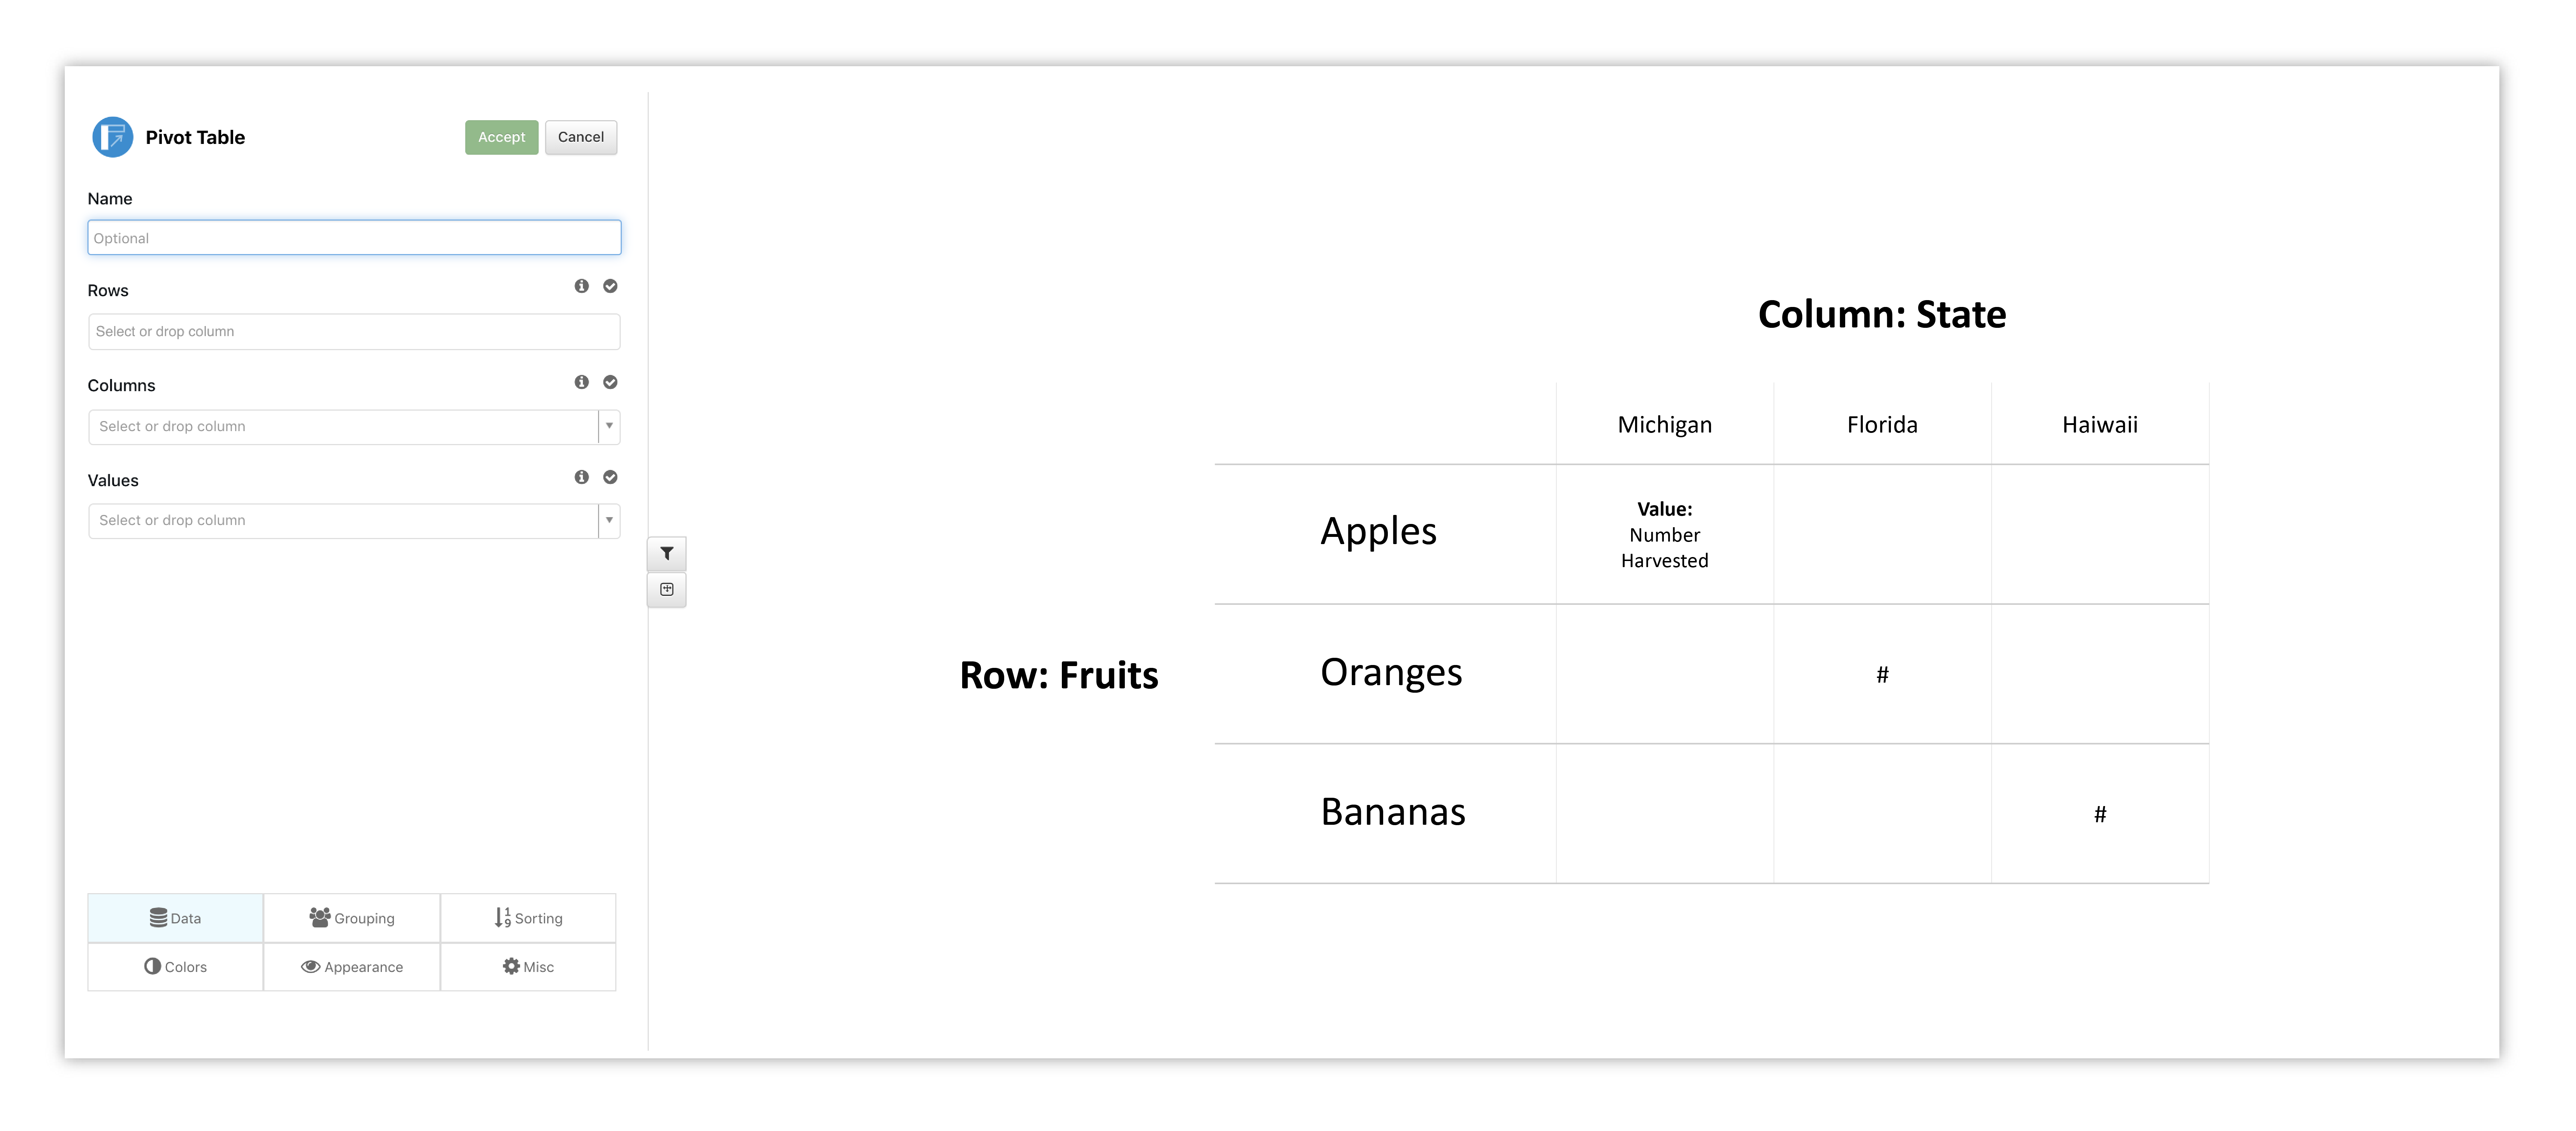This screenshot has height=1131, width=2576.
Task: Click the Misc gear icon
Action: point(511,966)
